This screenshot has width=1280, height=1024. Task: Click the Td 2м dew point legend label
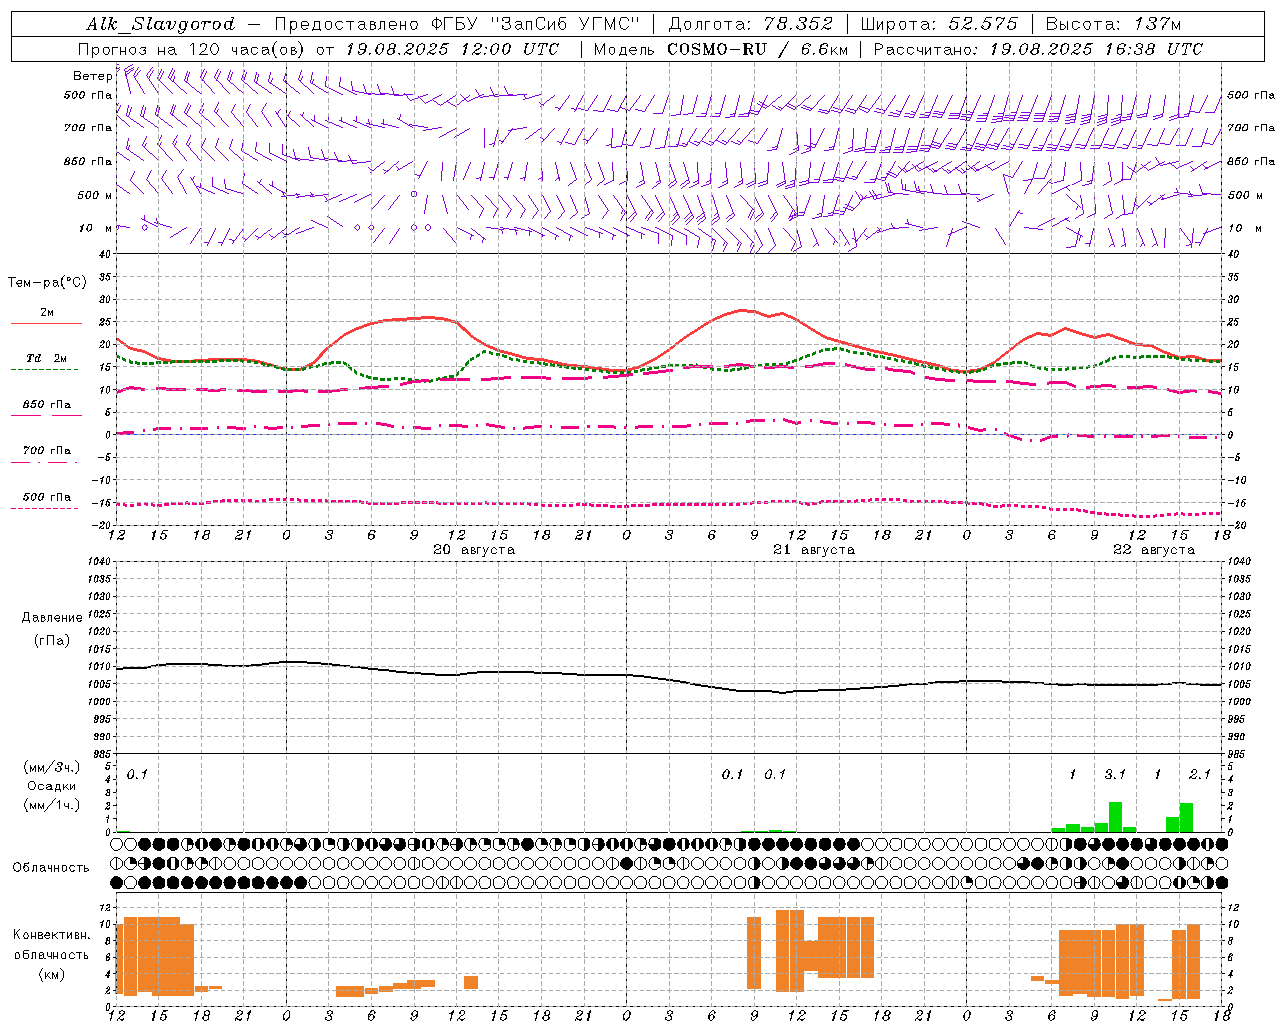(47, 358)
